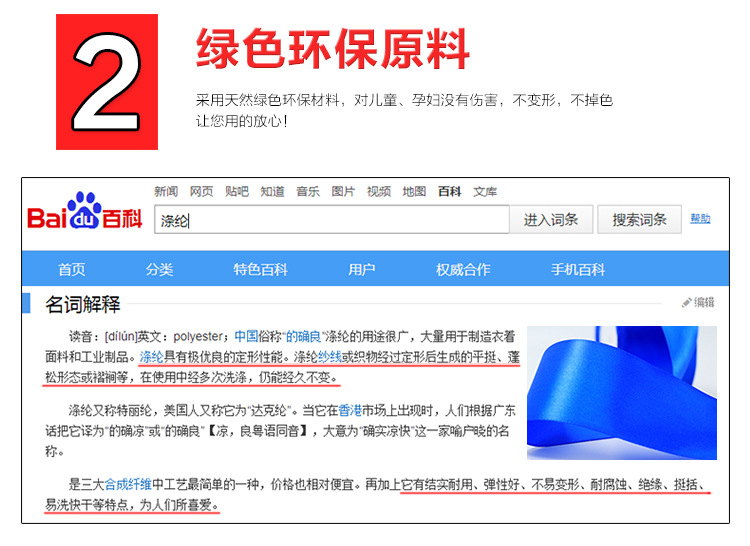Click the 进入词条 button

(551, 219)
